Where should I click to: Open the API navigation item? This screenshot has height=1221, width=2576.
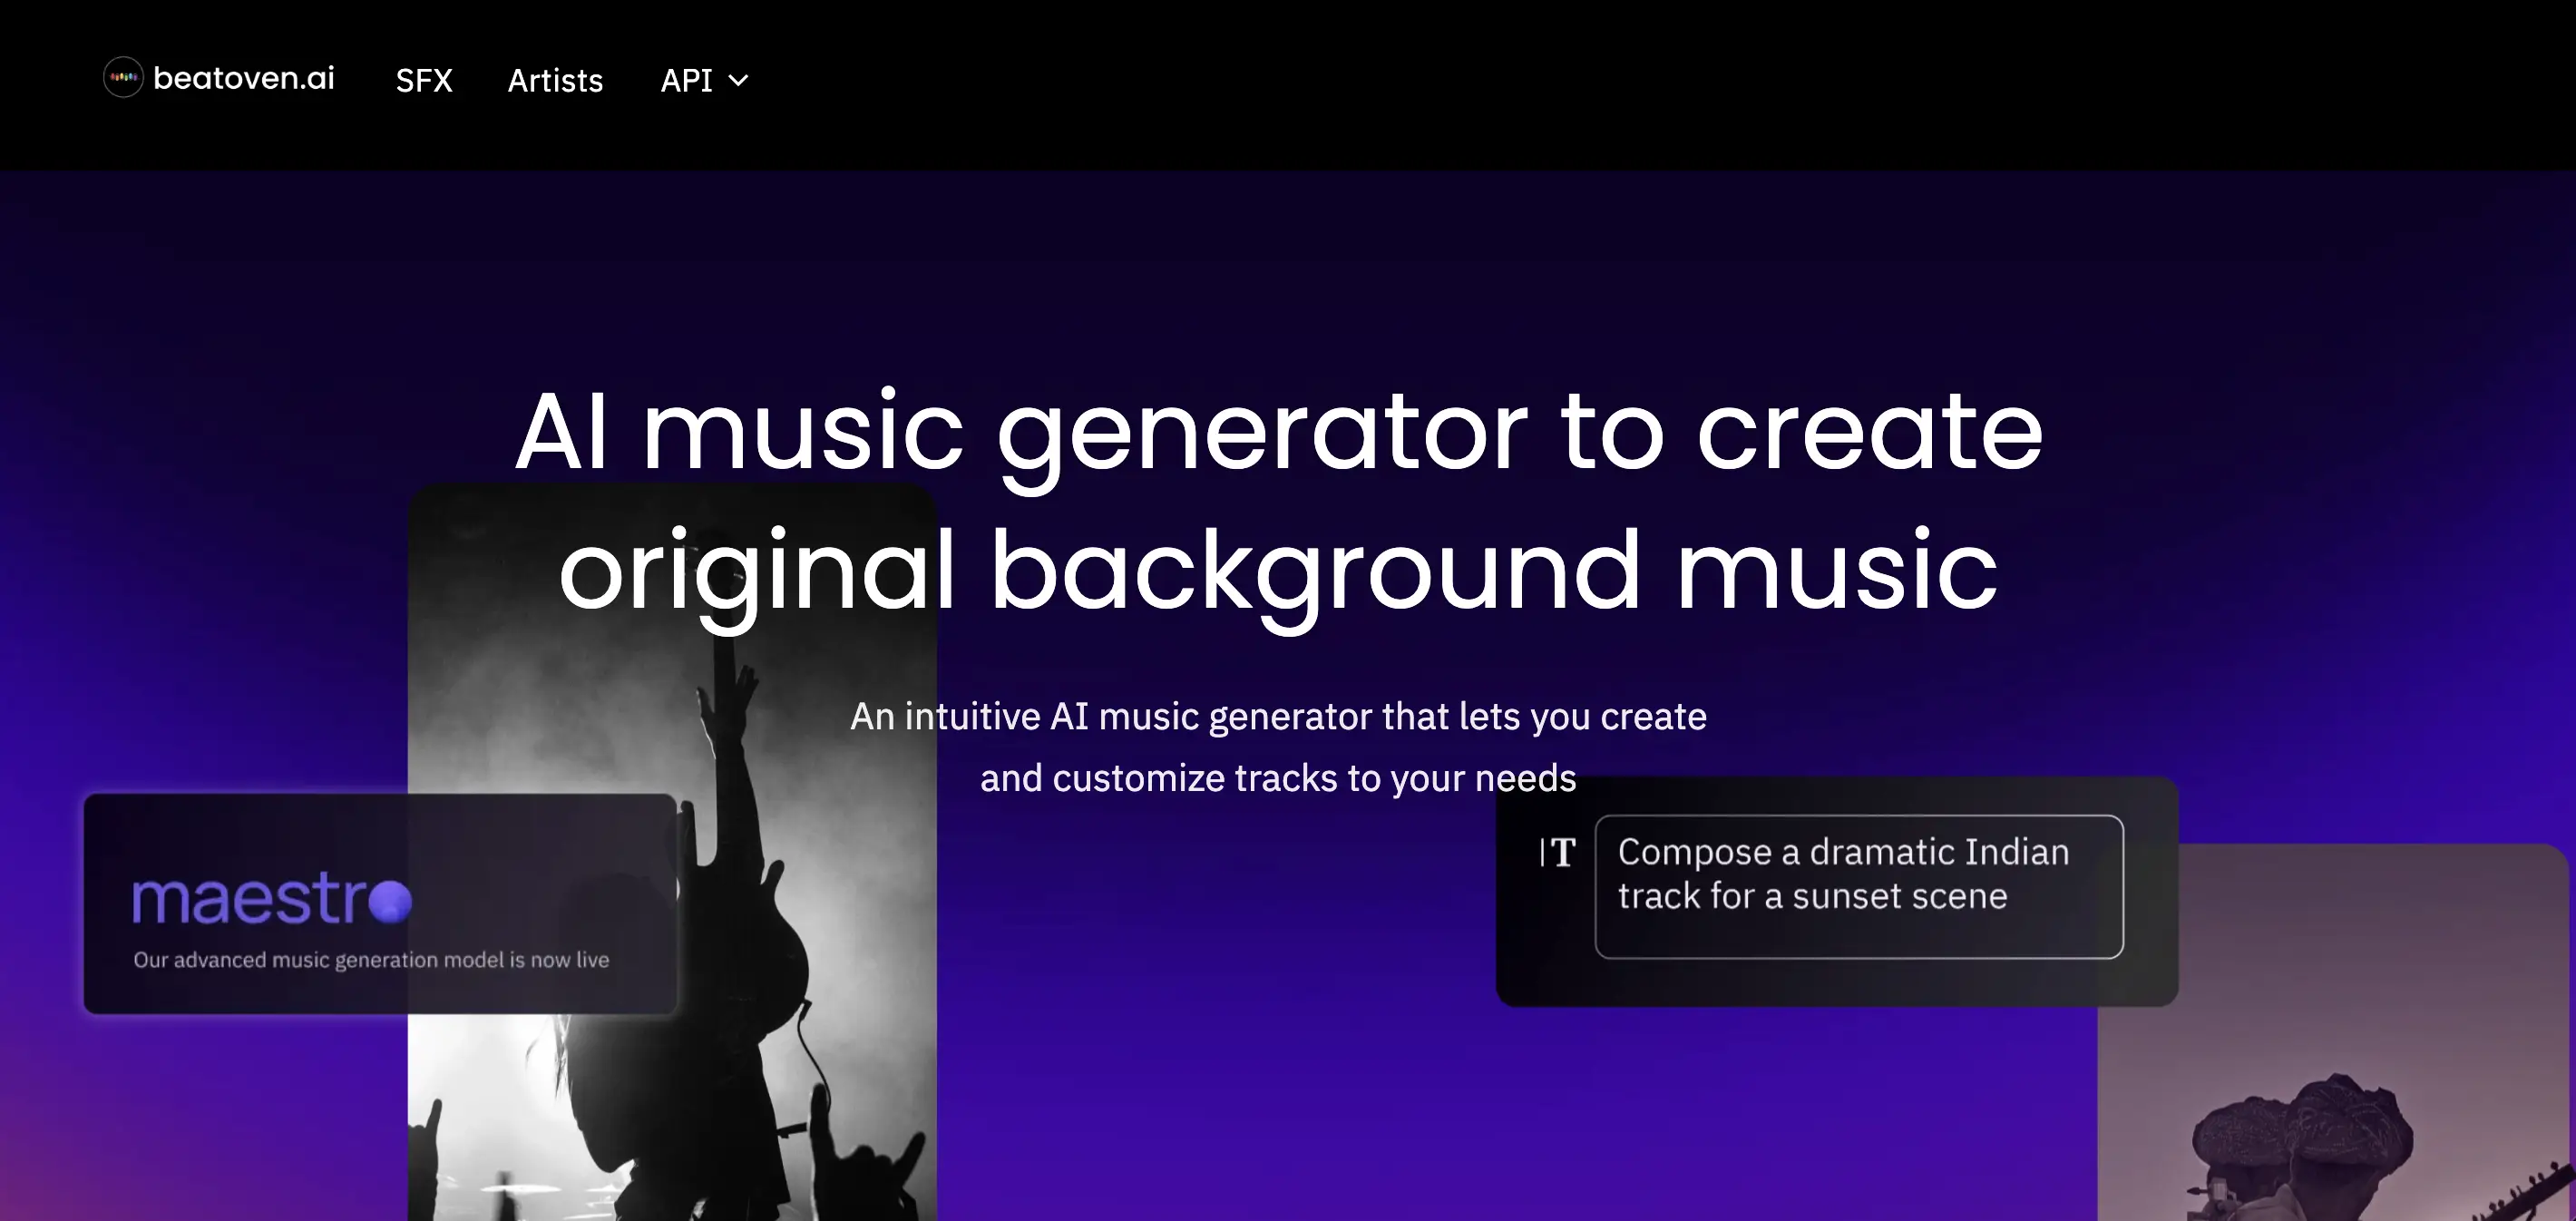click(x=686, y=80)
